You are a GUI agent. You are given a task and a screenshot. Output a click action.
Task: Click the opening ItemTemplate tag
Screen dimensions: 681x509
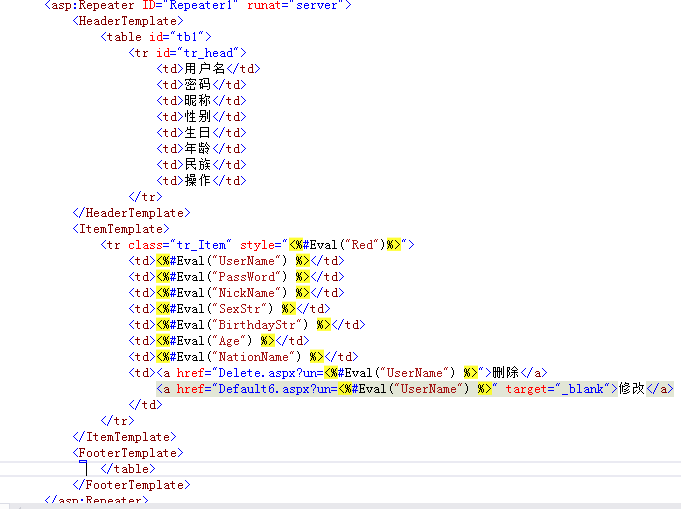pos(121,229)
